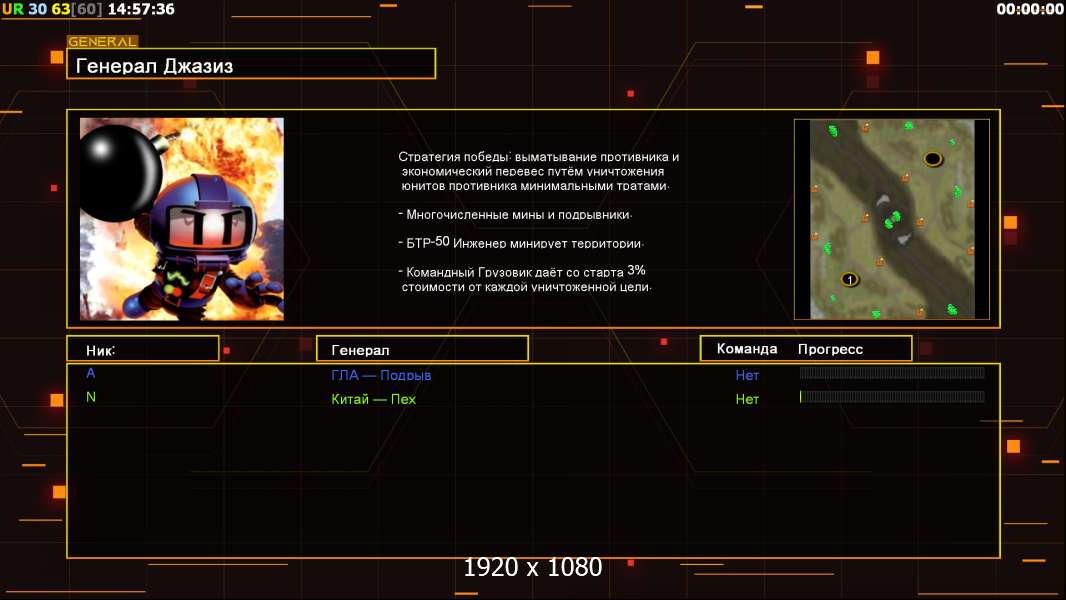Screen dimensions: 1066x600
Task: Click the 'Прогресс' column header
Action: coord(830,349)
